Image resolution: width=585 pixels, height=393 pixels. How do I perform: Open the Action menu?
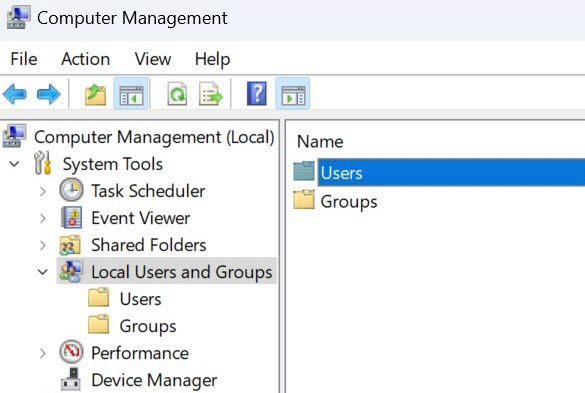(85, 59)
